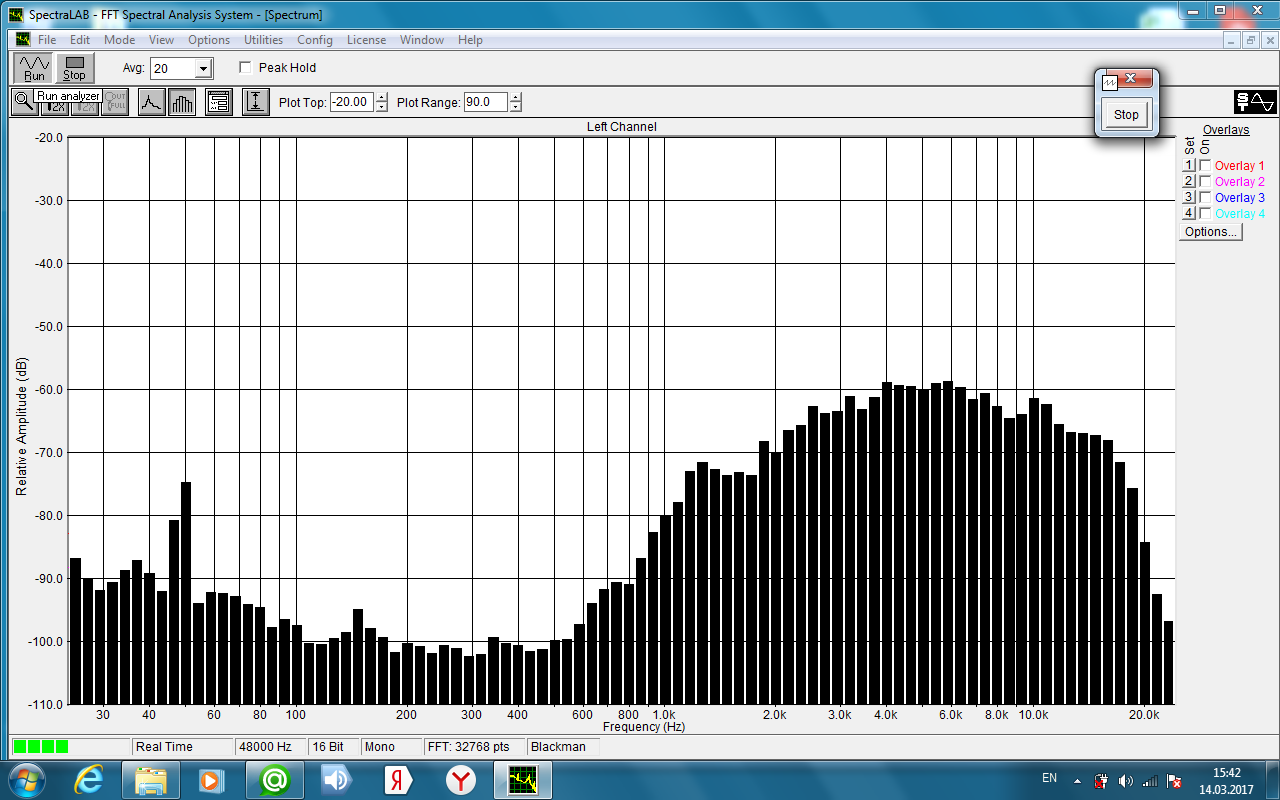
Task: Open the green Mail.ru Agent taskbar icon
Action: tap(274, 780)
